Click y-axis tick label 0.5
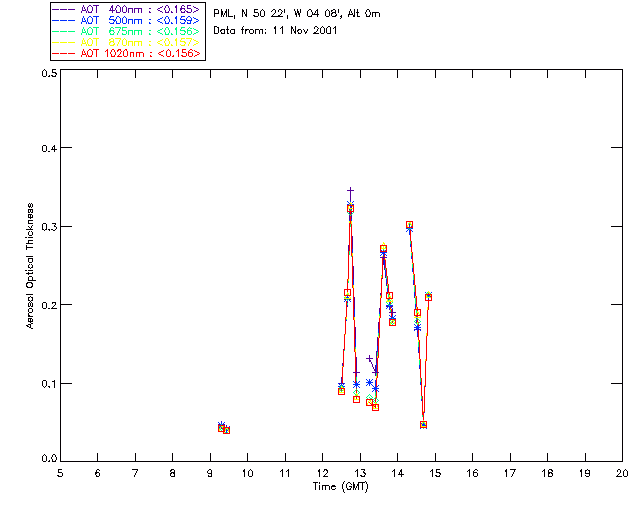640x512 pixels. pos(49,73)
